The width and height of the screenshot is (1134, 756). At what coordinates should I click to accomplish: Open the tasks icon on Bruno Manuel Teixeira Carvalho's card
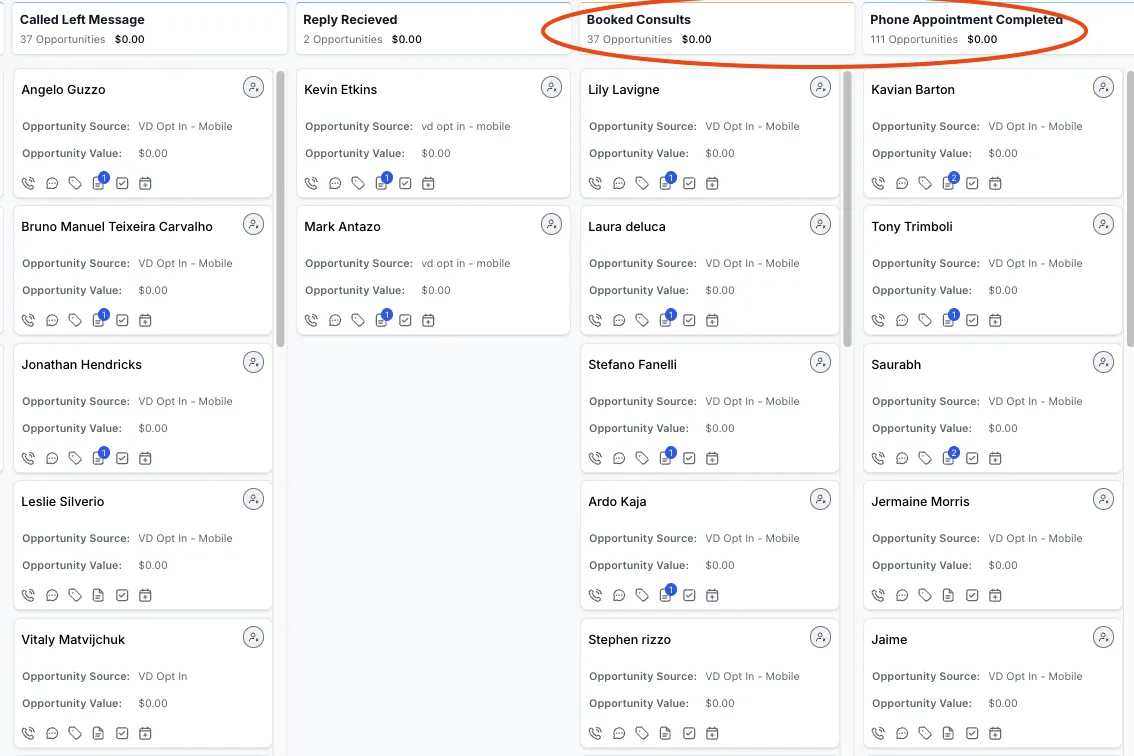tap(122, 320)
